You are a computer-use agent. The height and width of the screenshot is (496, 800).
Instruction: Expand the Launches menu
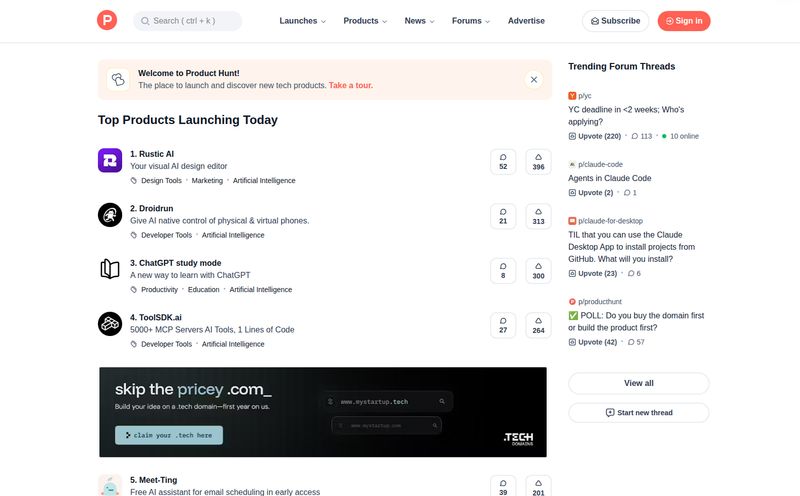click(x=303, y=21)
